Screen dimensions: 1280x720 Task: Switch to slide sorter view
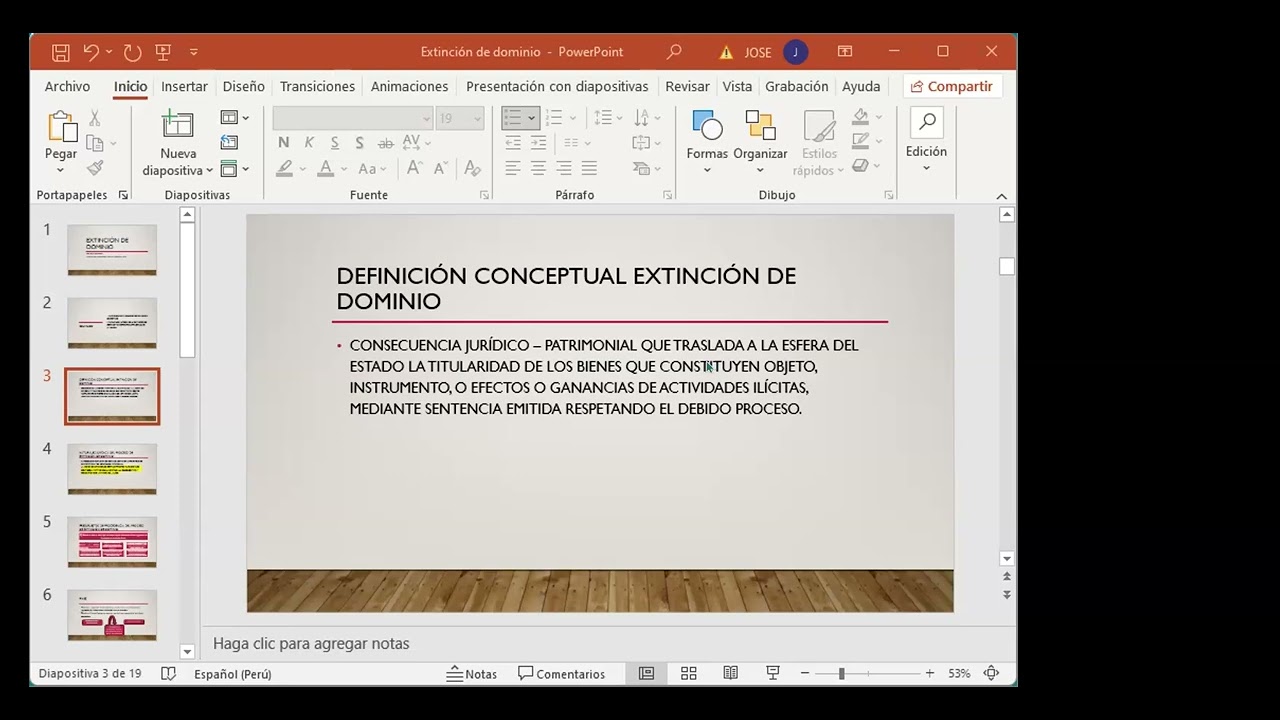pos(688,674)
